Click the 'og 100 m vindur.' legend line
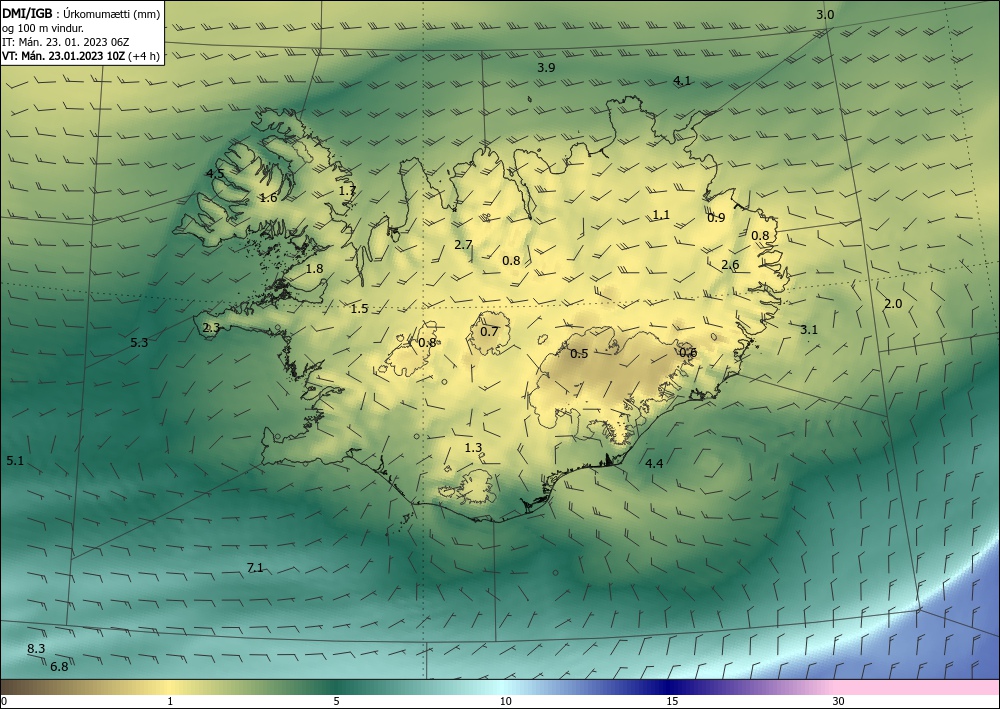1000x709 pixels. click(x=43, y=28)
